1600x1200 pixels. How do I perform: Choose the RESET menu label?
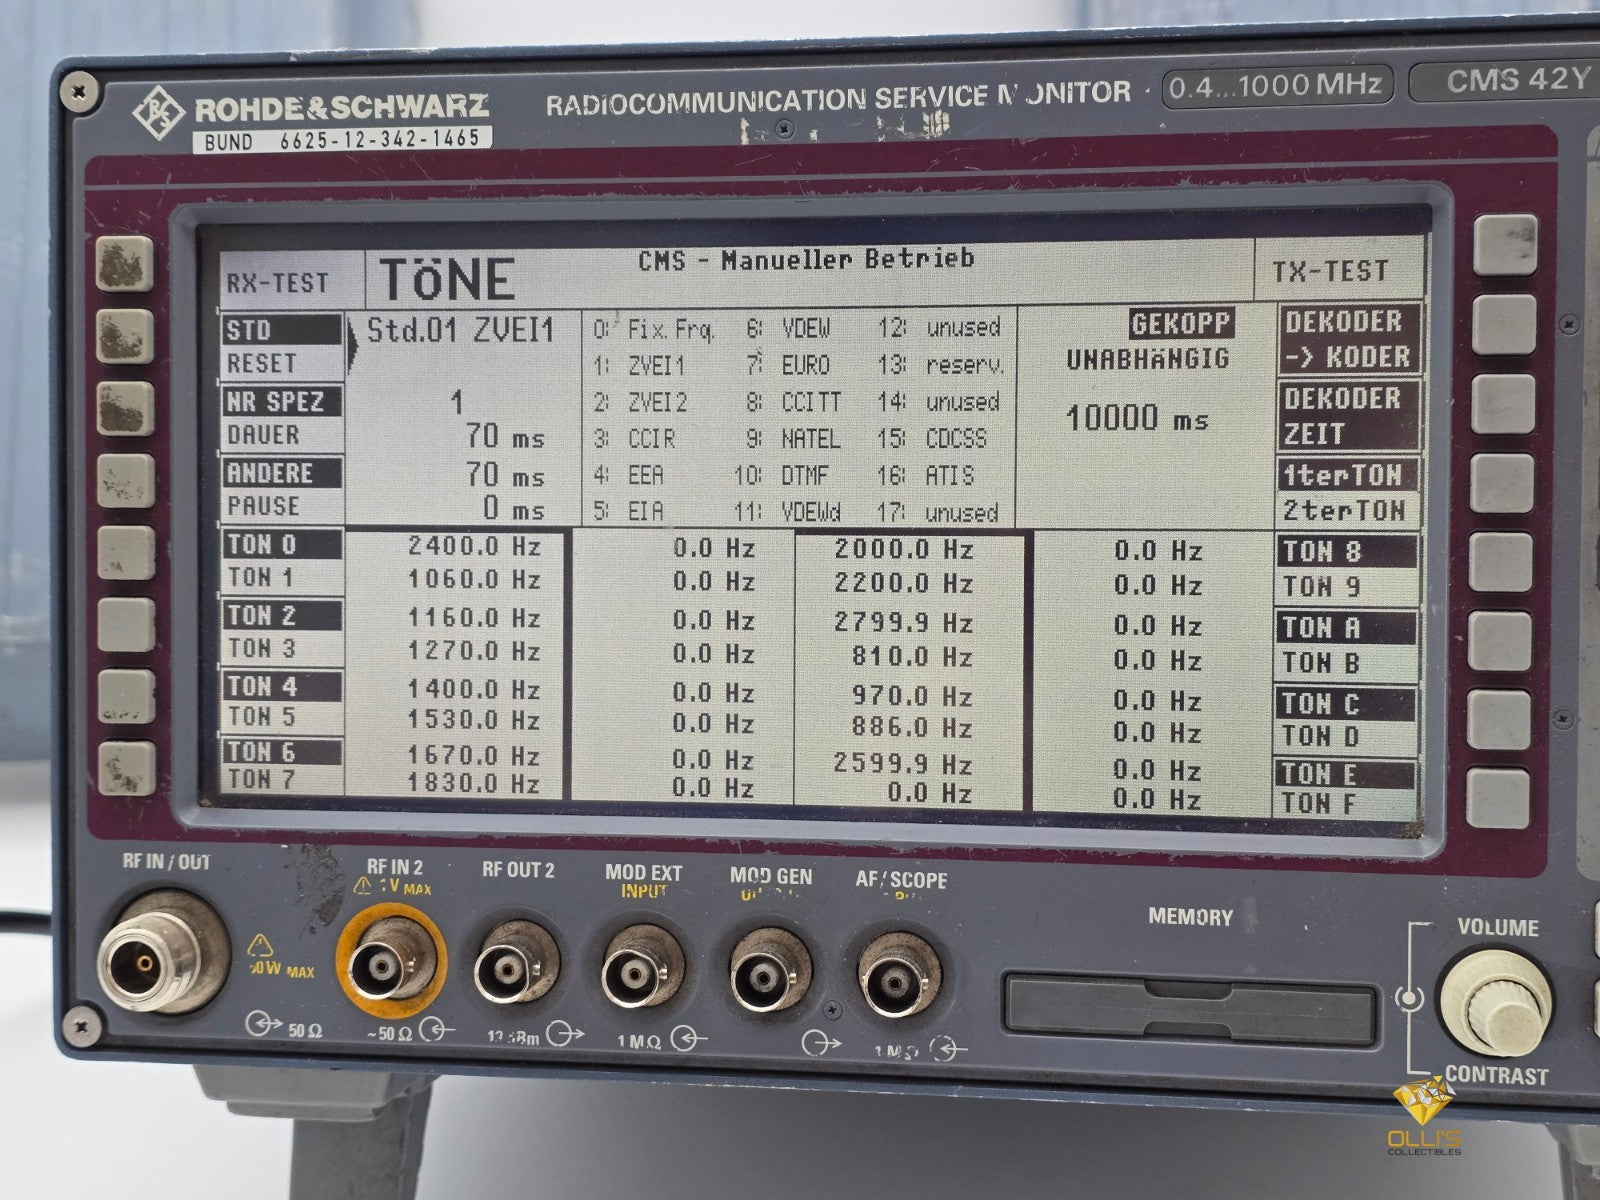pyautogui.click(x=262, y=362)
